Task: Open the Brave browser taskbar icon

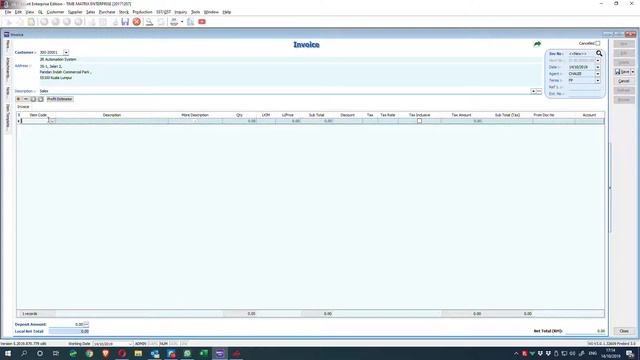Action: (106, 353)
